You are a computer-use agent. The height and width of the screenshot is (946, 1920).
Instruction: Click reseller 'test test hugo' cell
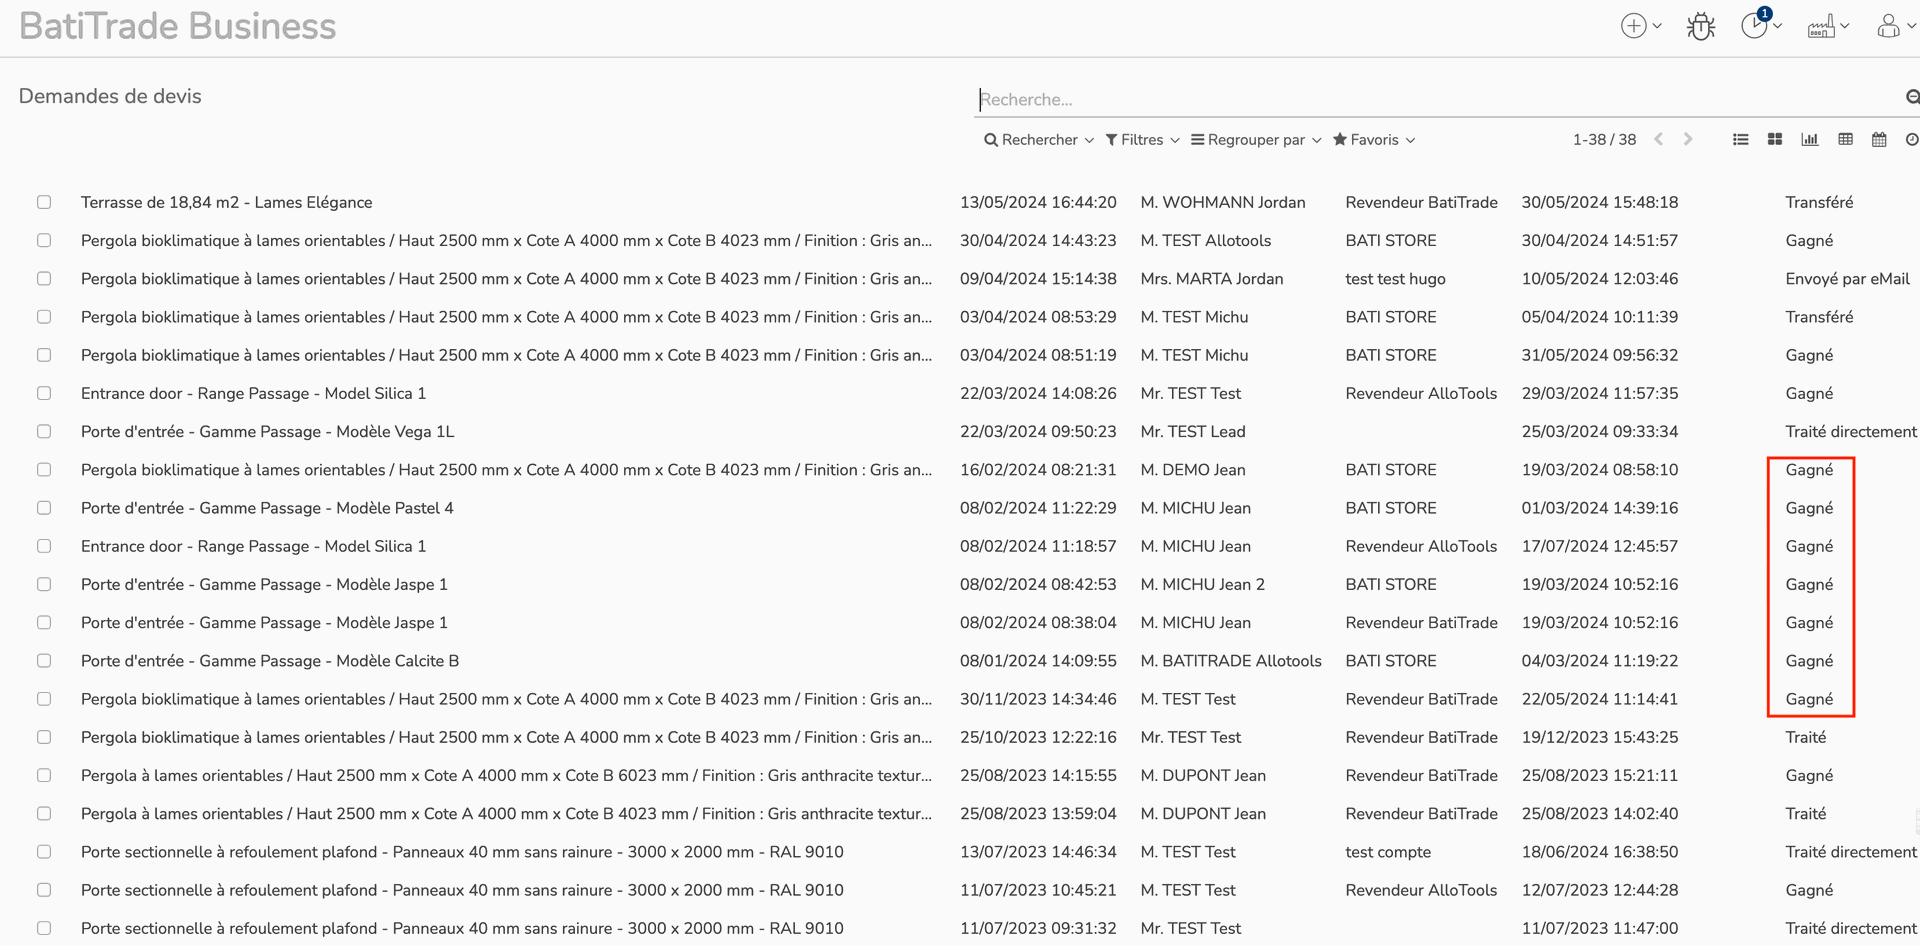point(1395,279)
